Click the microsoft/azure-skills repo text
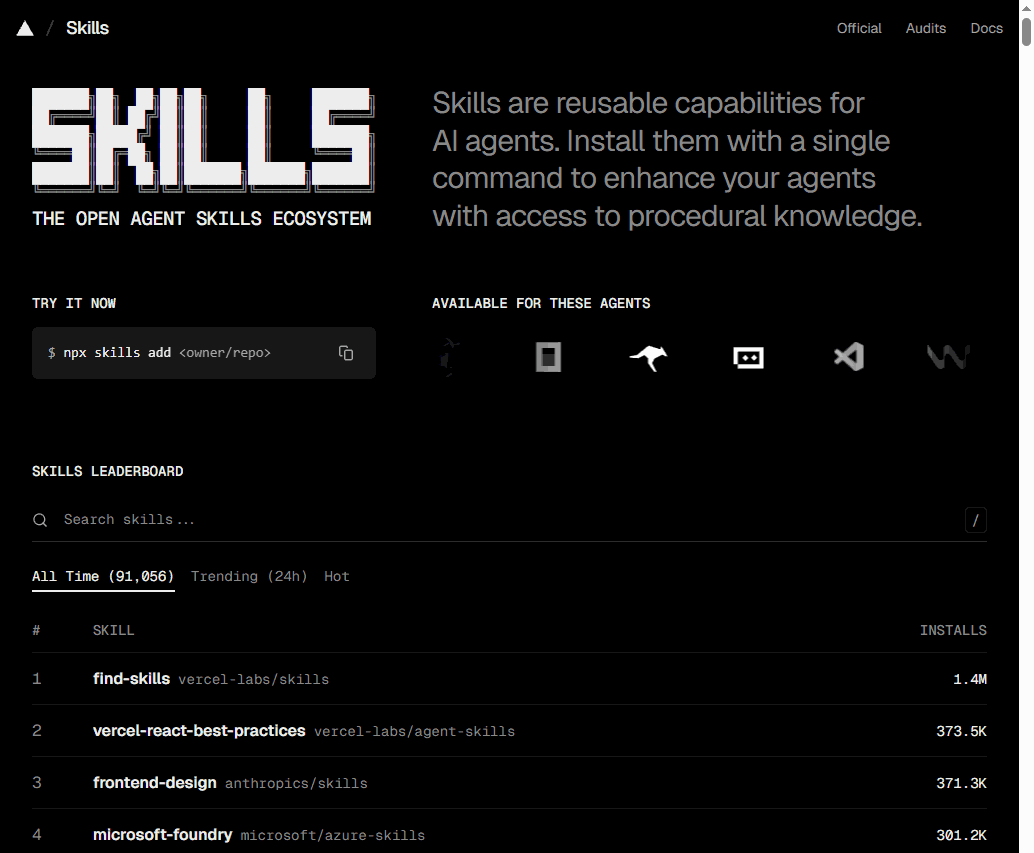 point(332,836)
